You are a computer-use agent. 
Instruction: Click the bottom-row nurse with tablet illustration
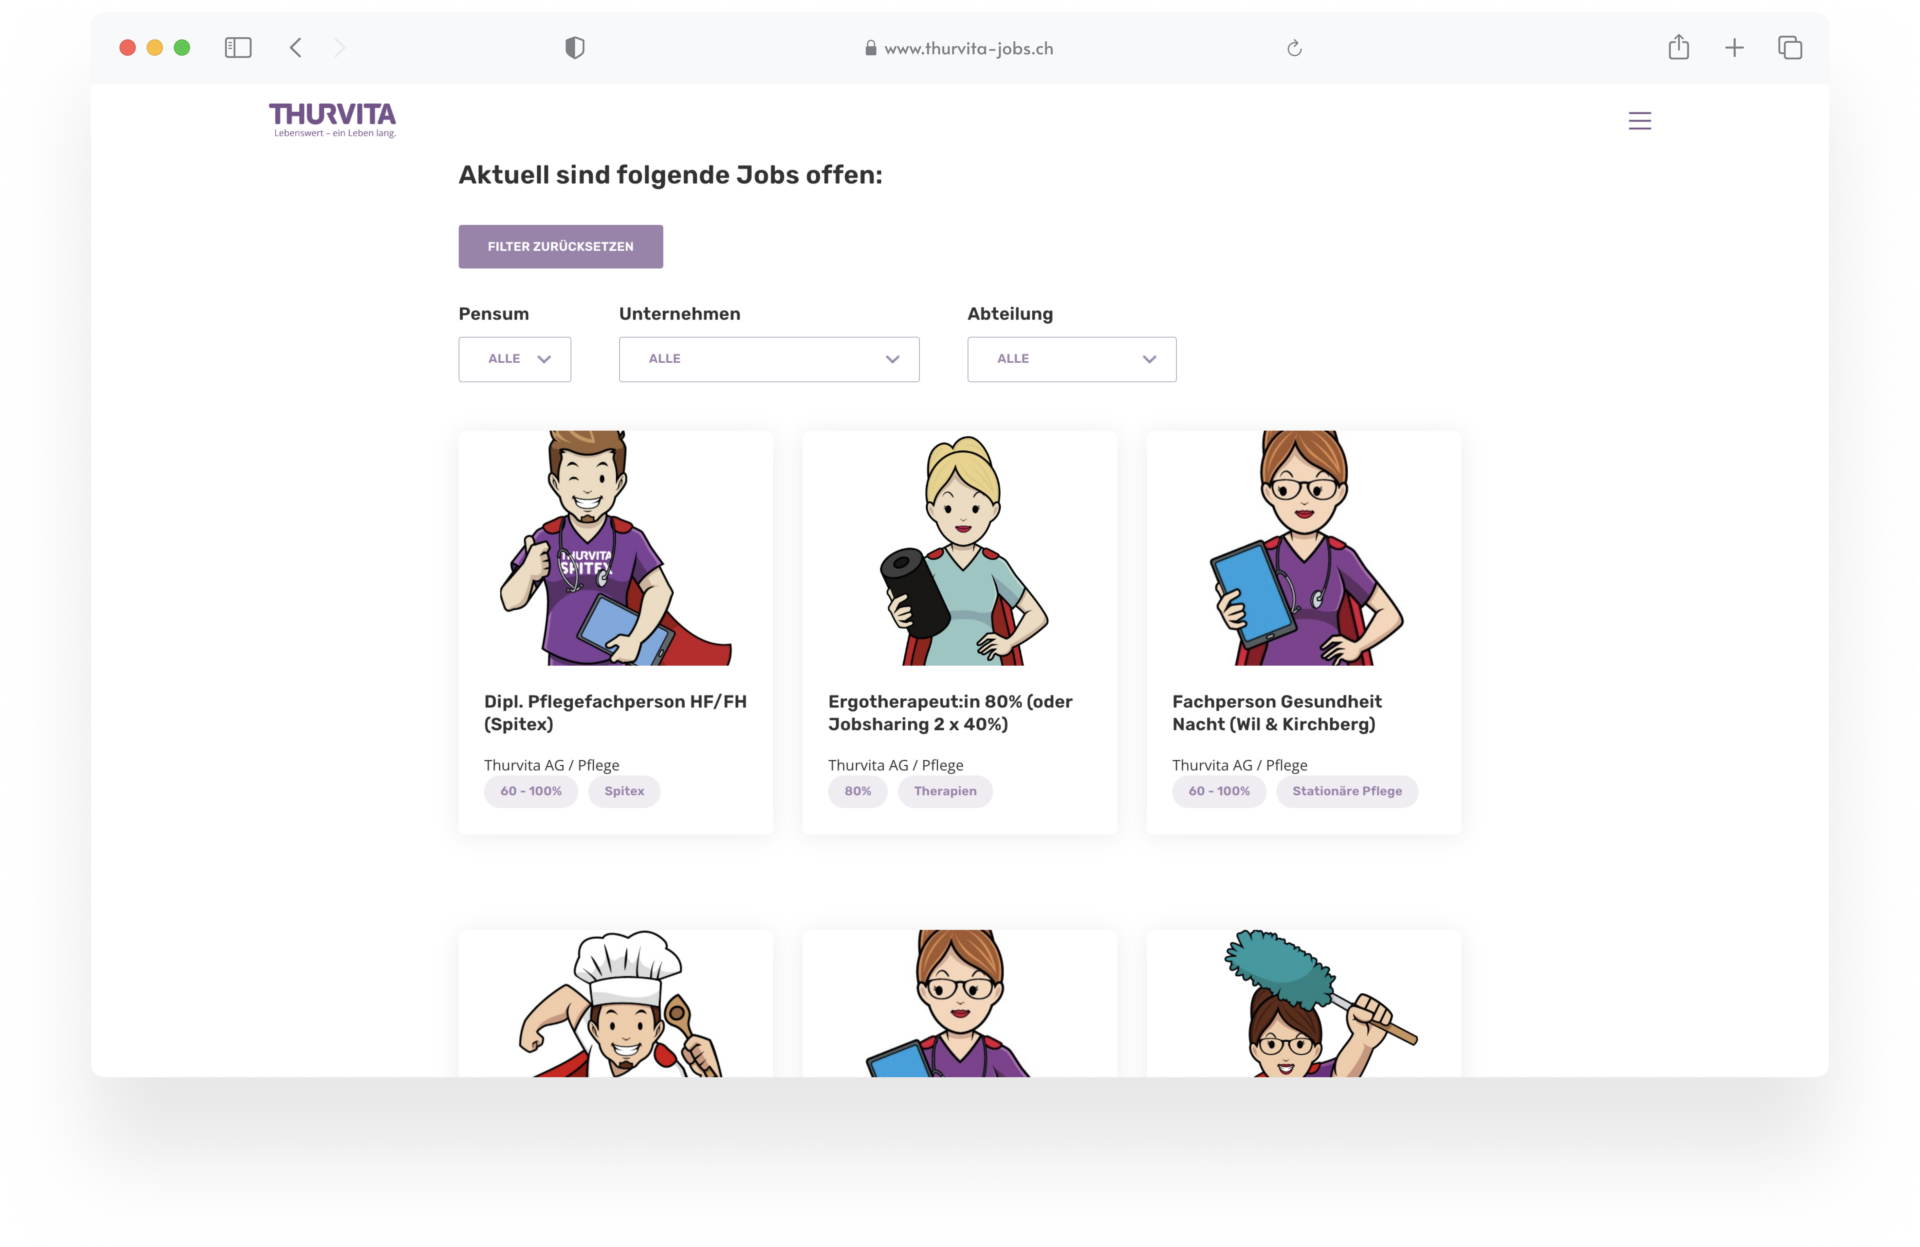[x=950, y=1004]
